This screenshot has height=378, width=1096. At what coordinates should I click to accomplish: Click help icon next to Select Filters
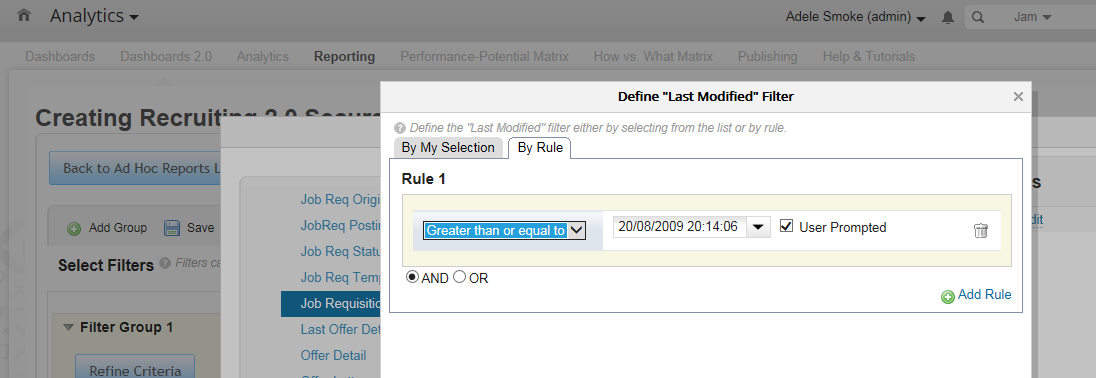[165, 263]
